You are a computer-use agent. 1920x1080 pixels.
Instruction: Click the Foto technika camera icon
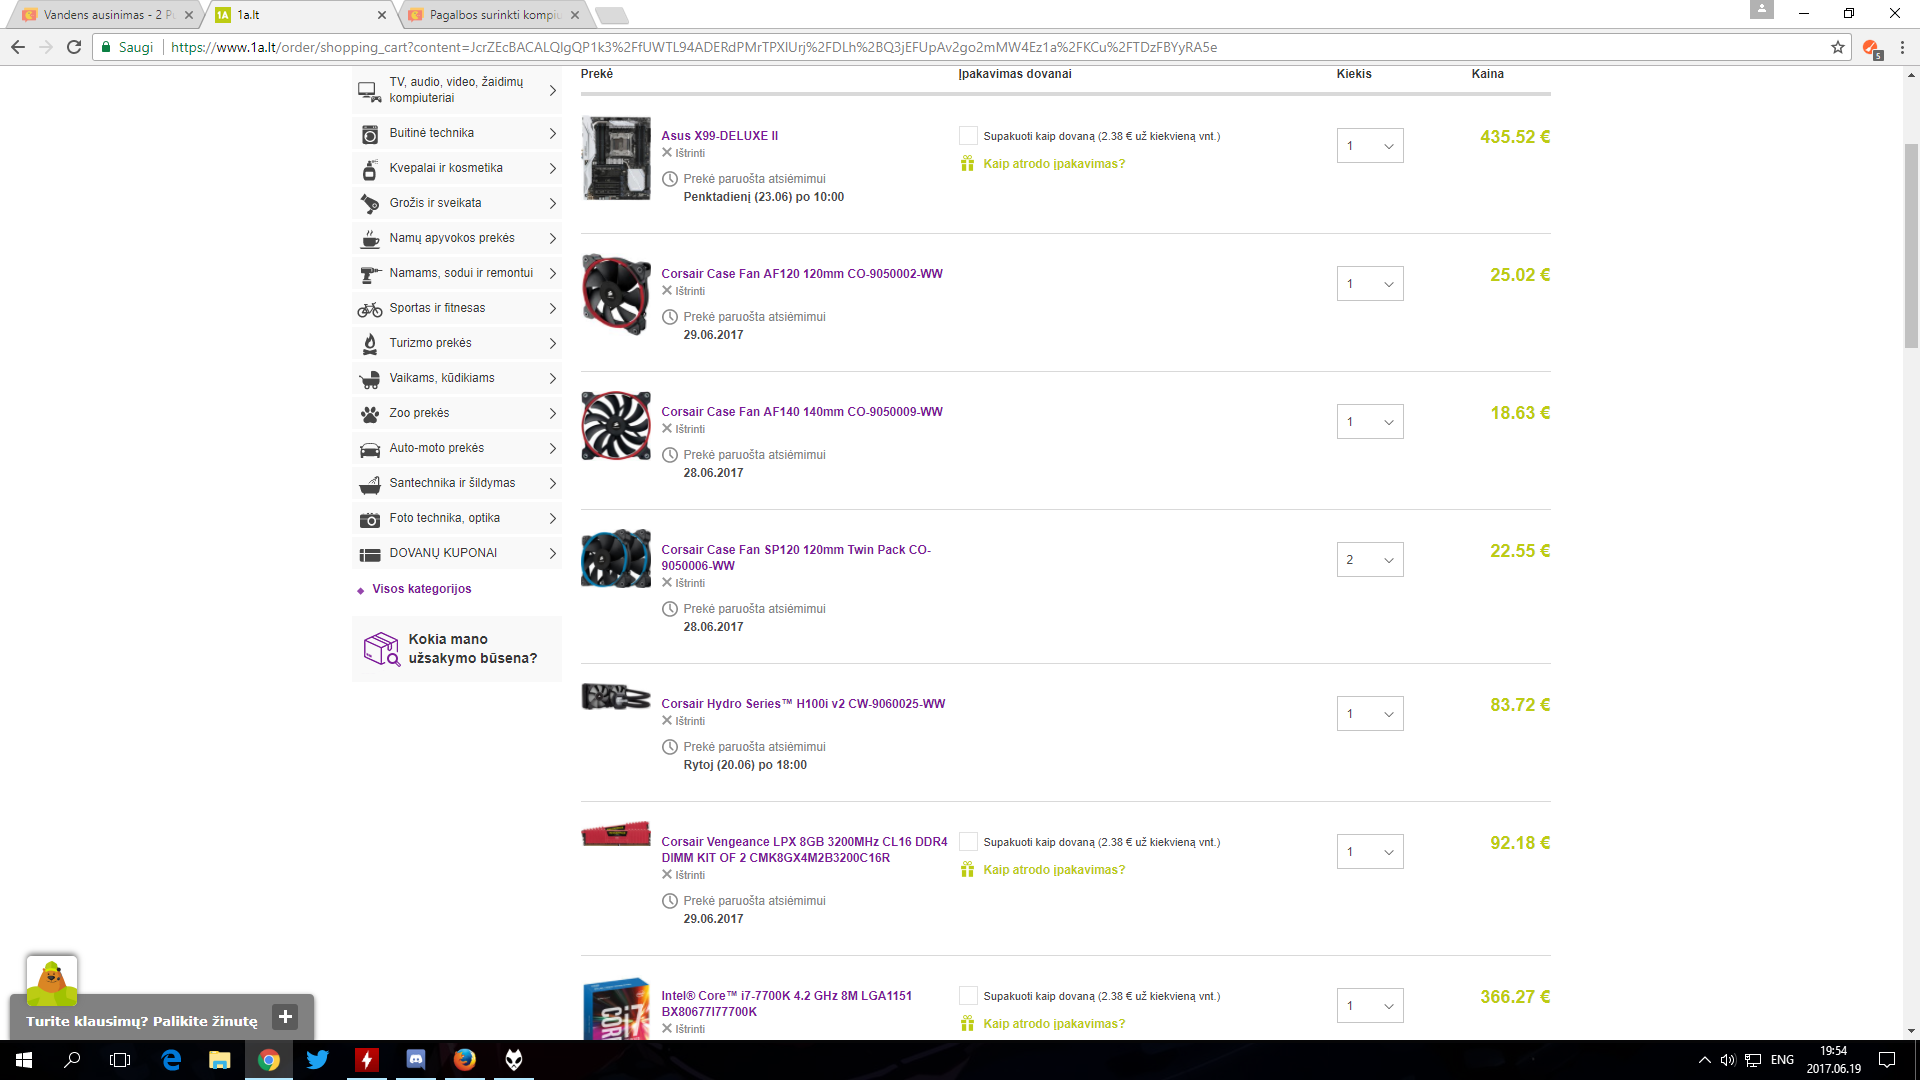(x=370, y=519)
